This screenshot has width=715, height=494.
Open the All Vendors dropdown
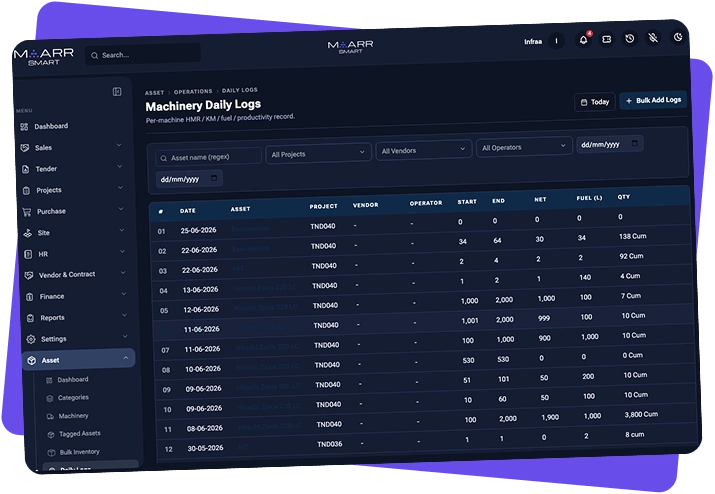pos(424,150)
